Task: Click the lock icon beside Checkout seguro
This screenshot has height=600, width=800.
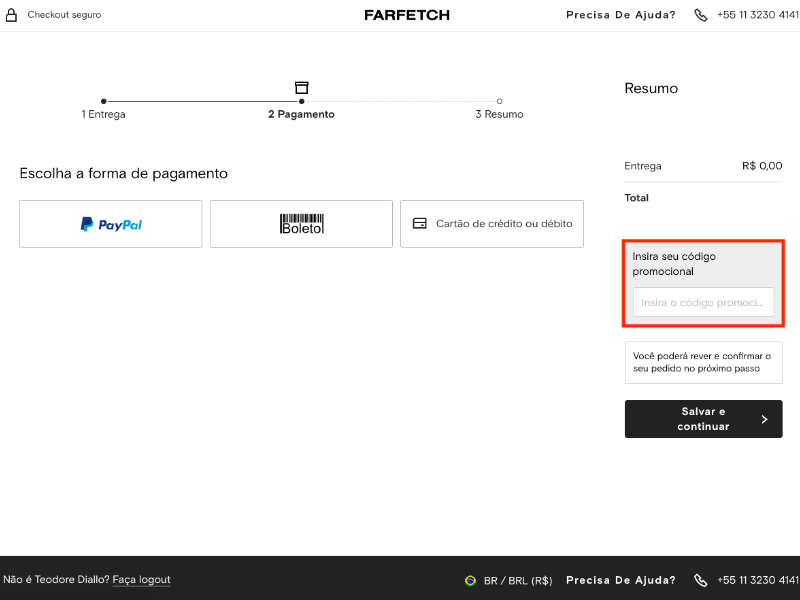Action: click(x=11, y=15)
